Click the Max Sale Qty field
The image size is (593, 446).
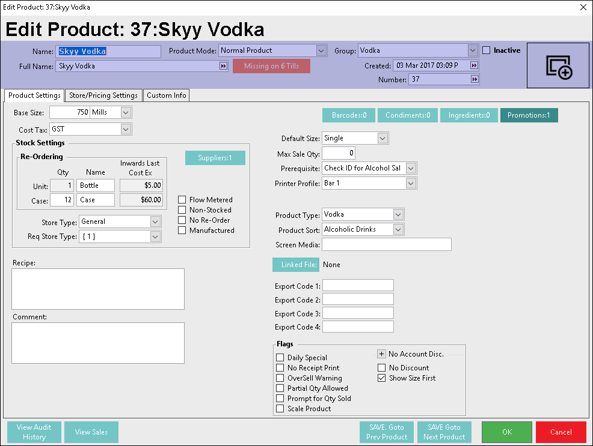point(338,153)
